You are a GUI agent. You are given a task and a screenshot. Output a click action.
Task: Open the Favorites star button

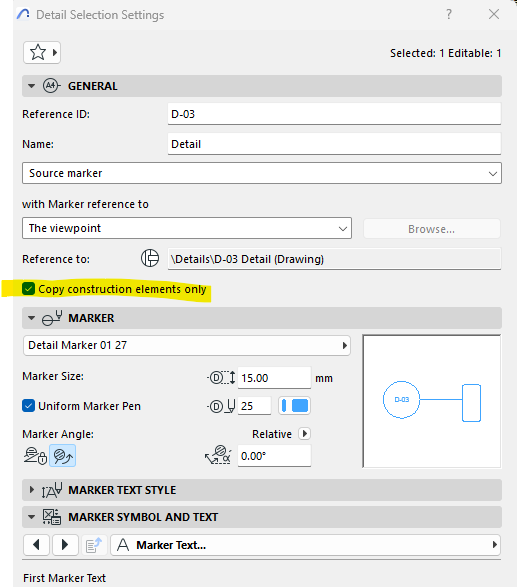pyautogui.click(x=42, y=52)
